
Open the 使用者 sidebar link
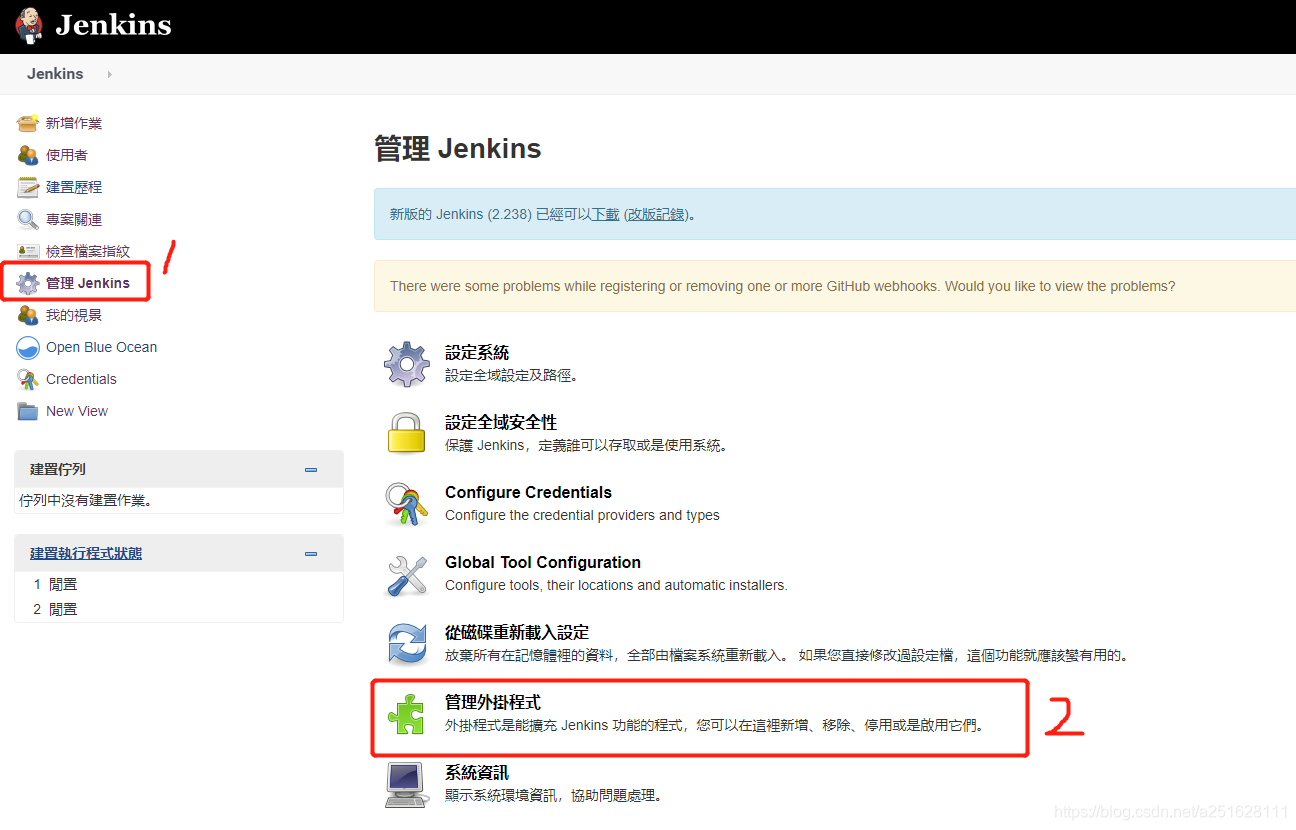pyautogui.click(x=67, y=155)
